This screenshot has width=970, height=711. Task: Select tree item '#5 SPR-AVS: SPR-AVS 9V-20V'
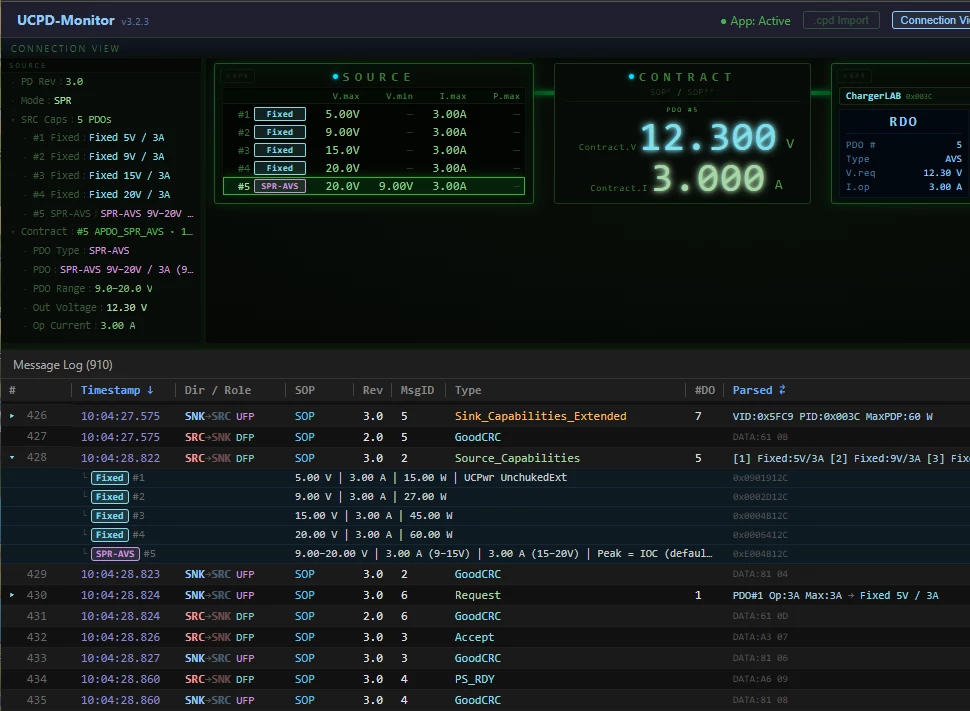(x=113, y=213)
